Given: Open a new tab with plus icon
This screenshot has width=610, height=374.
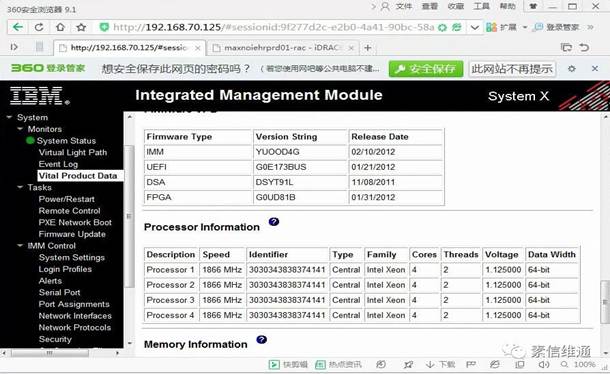Looking at the screenshot, I should pos(368,48).
